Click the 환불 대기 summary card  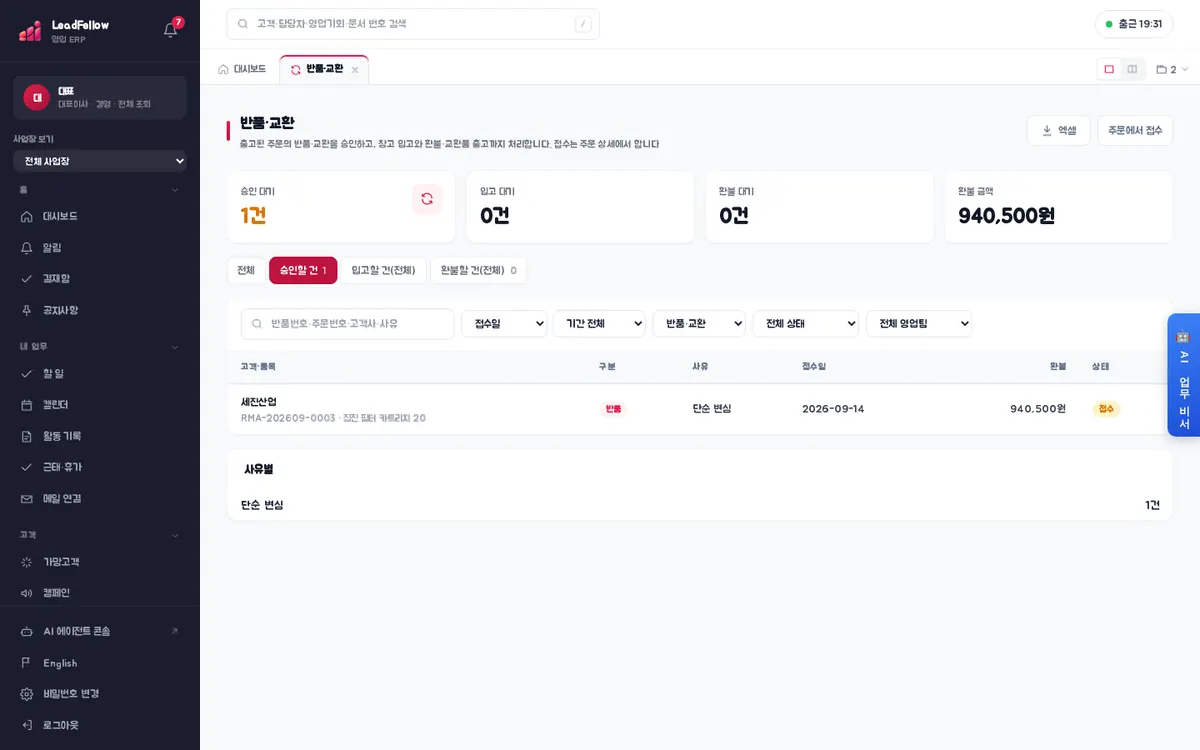pos(819,207)
